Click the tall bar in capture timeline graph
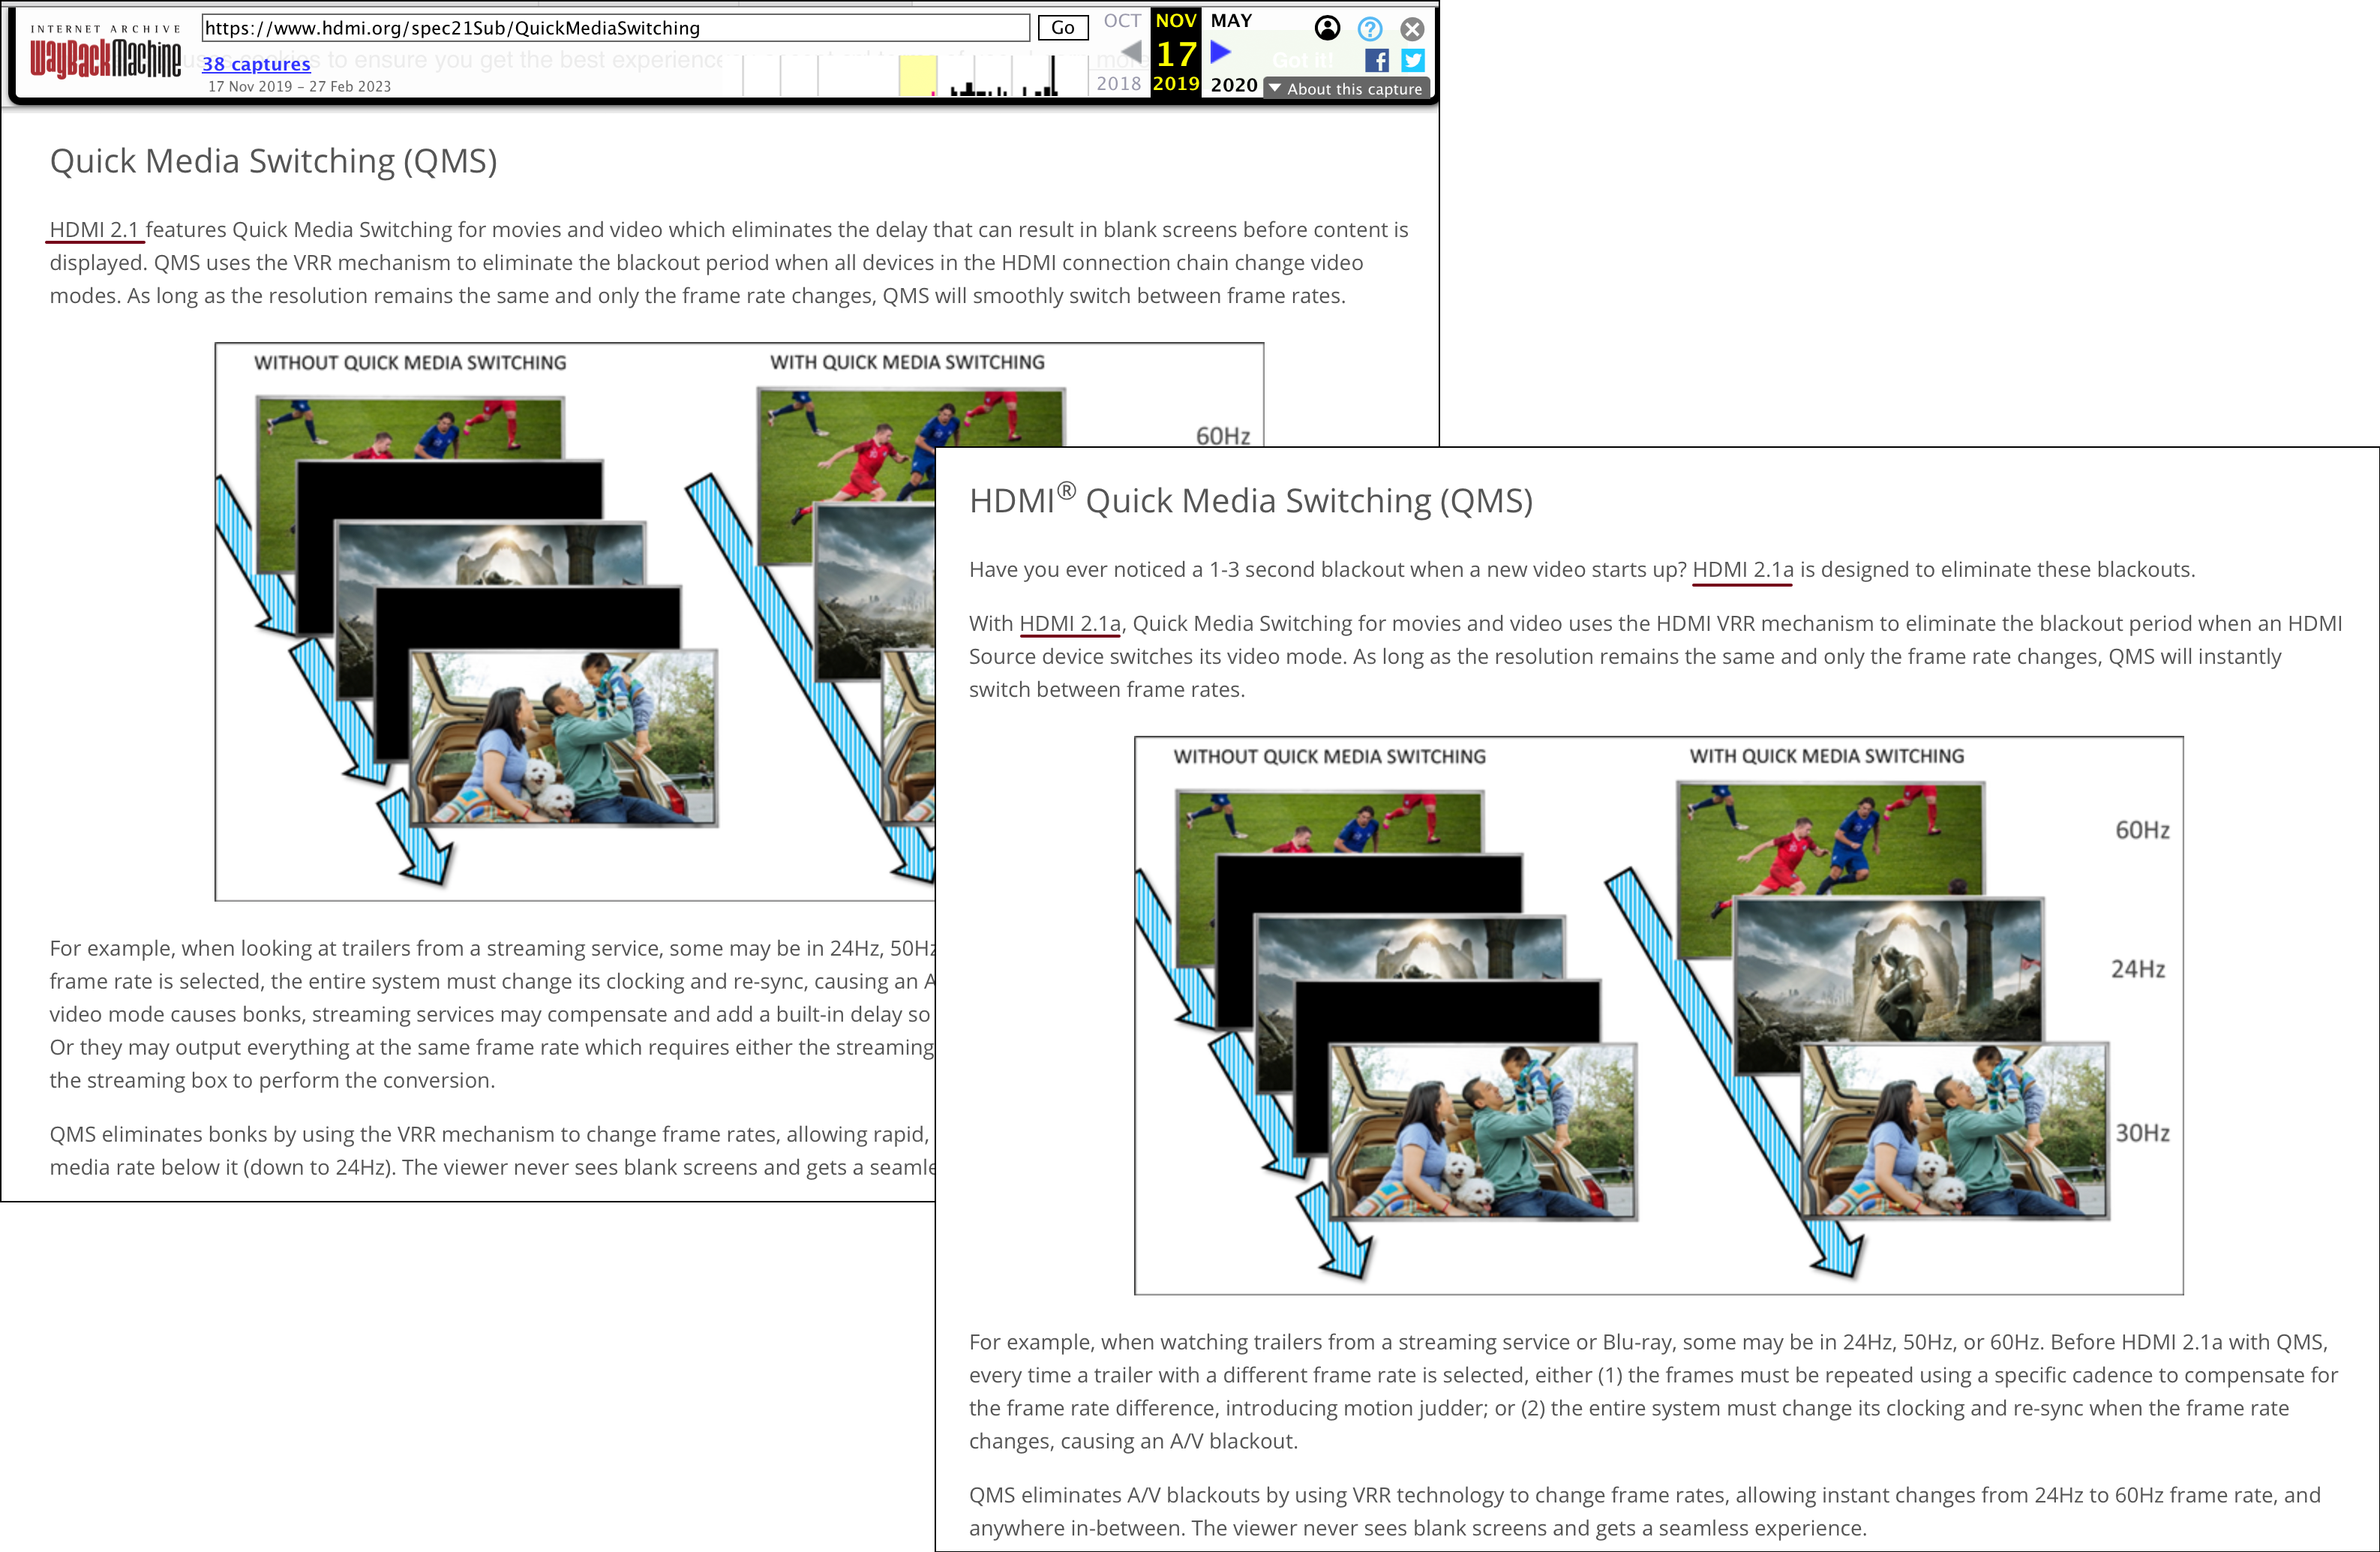Viewport: 2380px width, 1552px height. [1052, 76]
